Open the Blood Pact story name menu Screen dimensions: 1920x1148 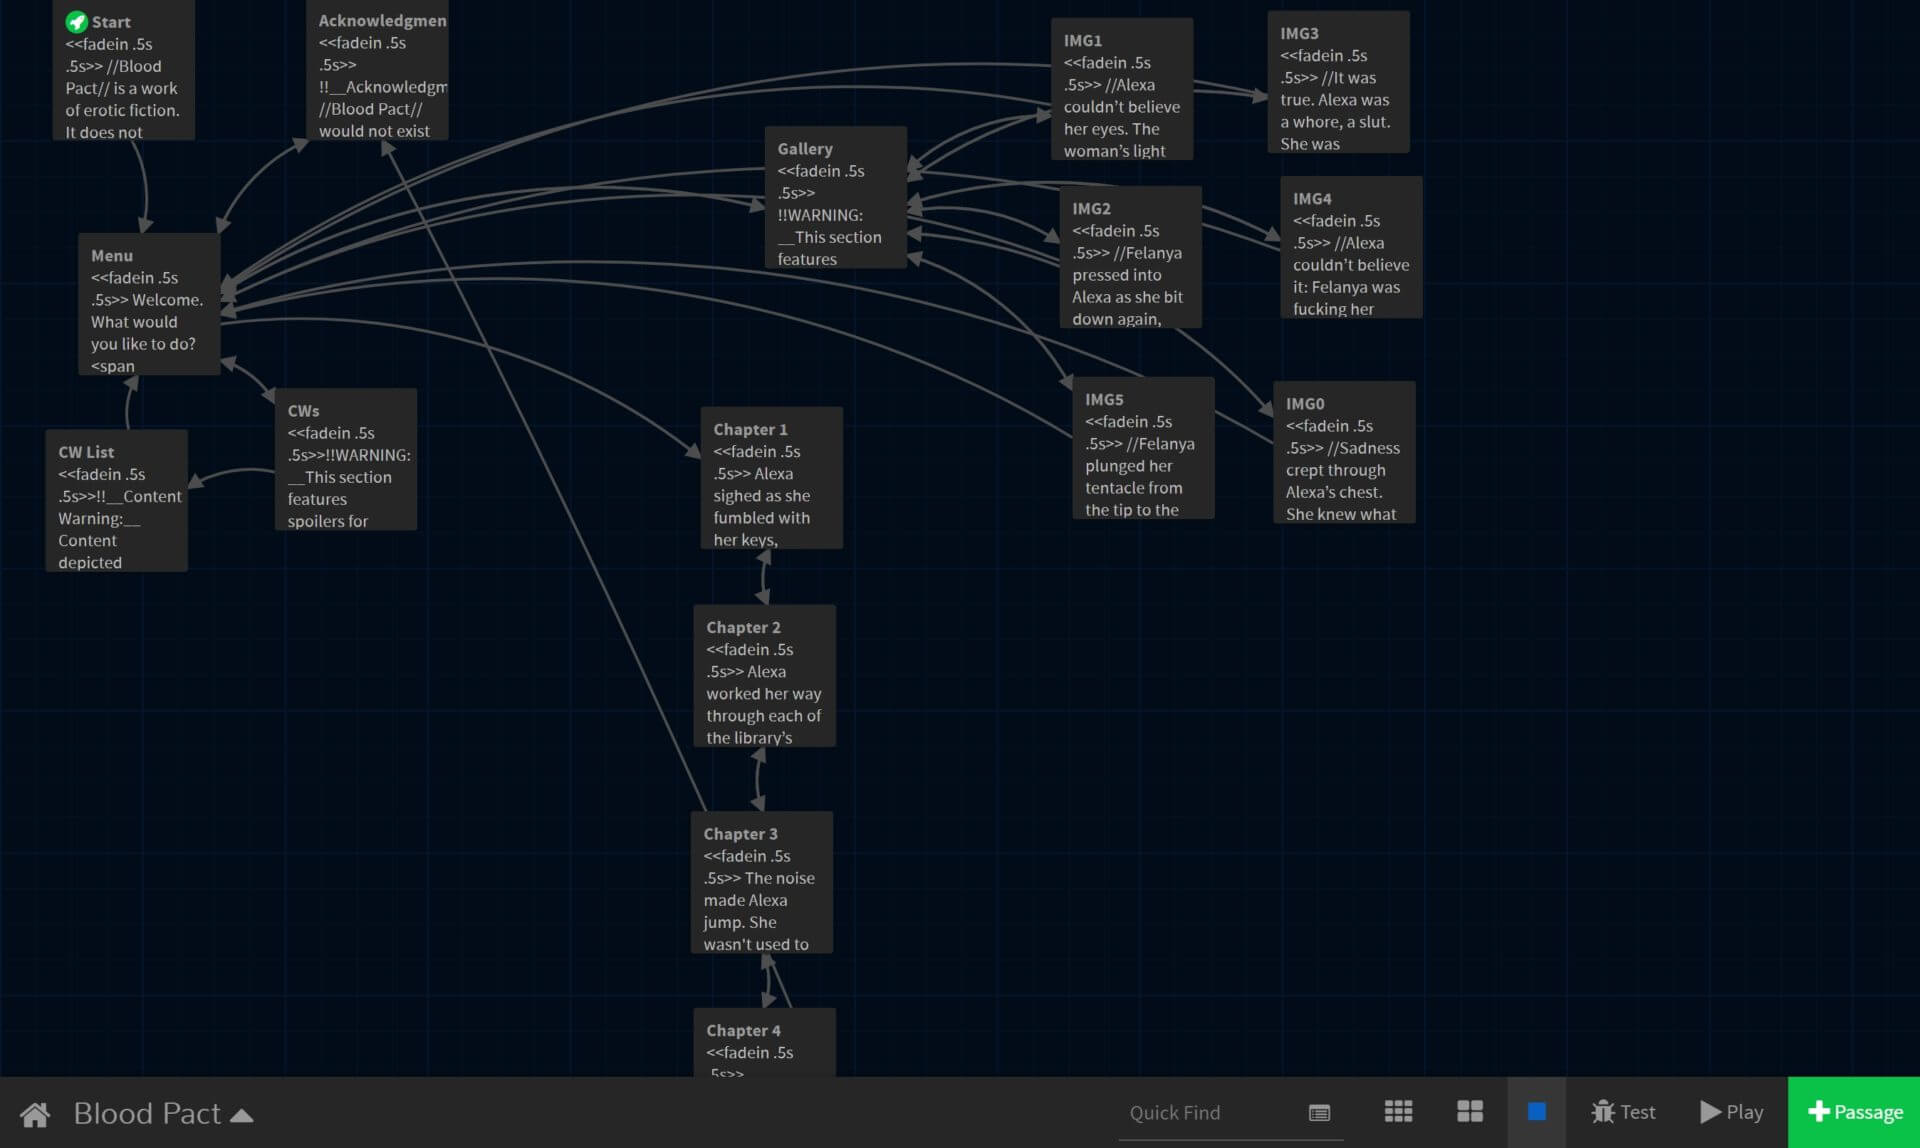[x=147, y=1113]
